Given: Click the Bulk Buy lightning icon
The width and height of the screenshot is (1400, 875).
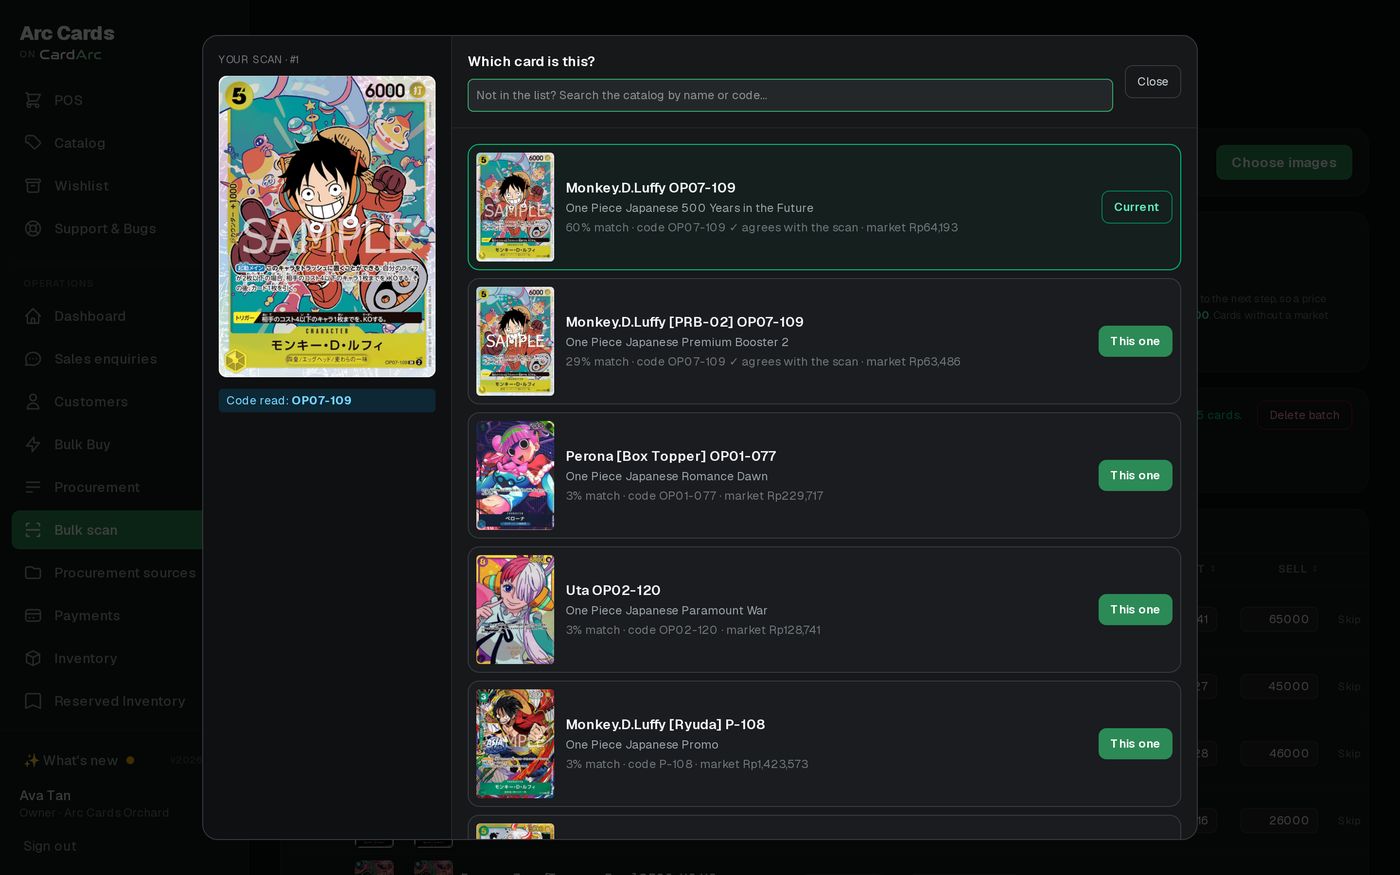Looking at the screenshot, I should 33,445.
